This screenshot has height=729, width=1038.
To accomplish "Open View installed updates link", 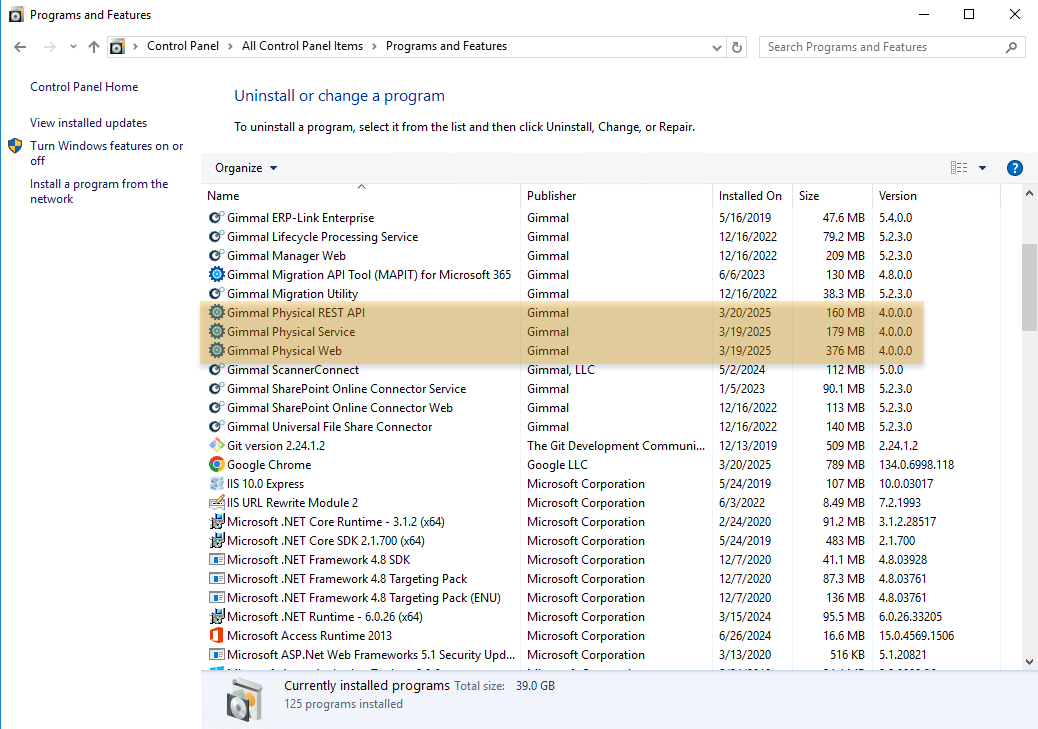I will [x=88, y=123].
